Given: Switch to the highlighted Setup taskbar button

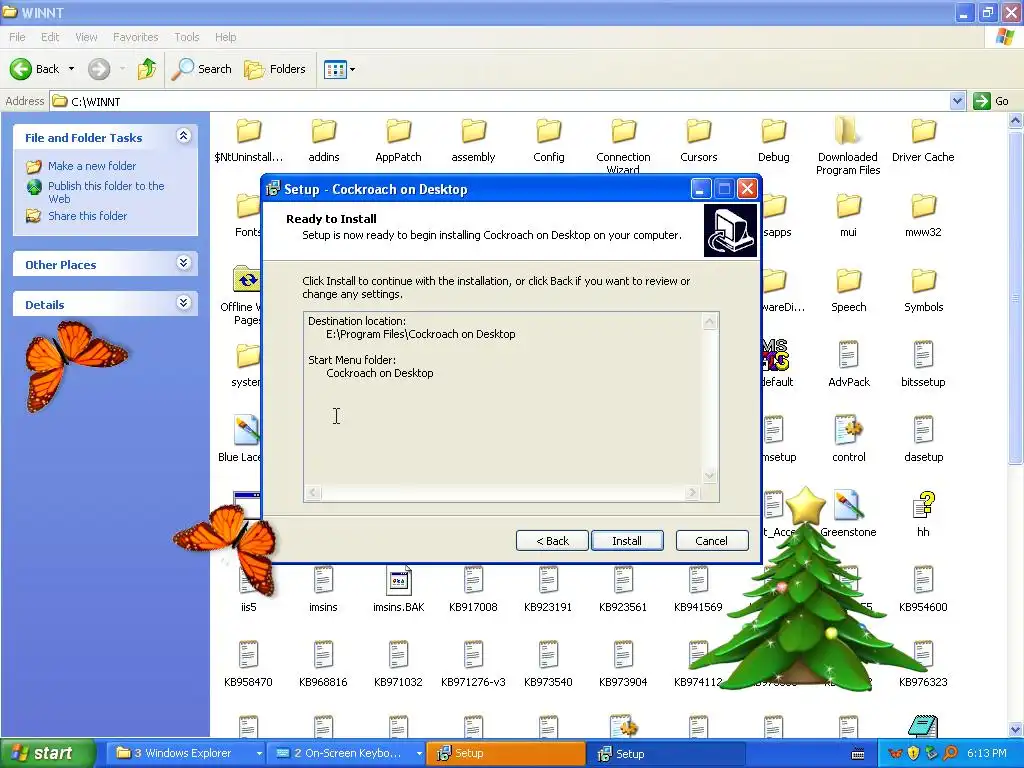Looking at the screenshot, I should tap(506, 754).
